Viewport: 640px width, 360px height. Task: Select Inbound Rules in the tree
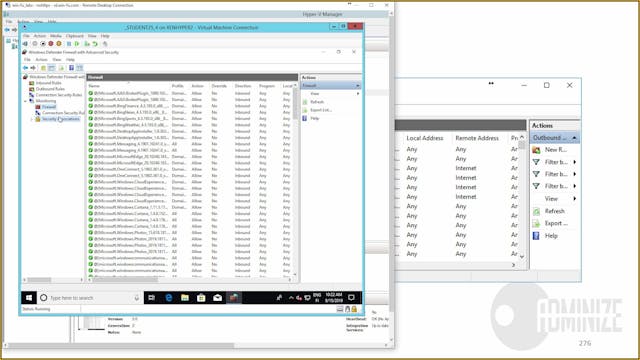(x=49, y=83)
